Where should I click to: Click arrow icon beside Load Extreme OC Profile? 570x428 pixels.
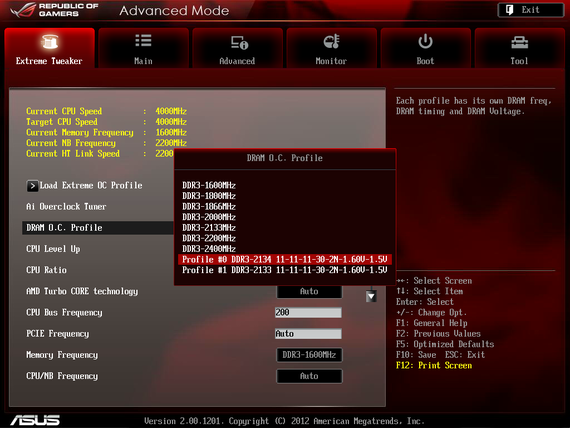click(x=32, y=186)
